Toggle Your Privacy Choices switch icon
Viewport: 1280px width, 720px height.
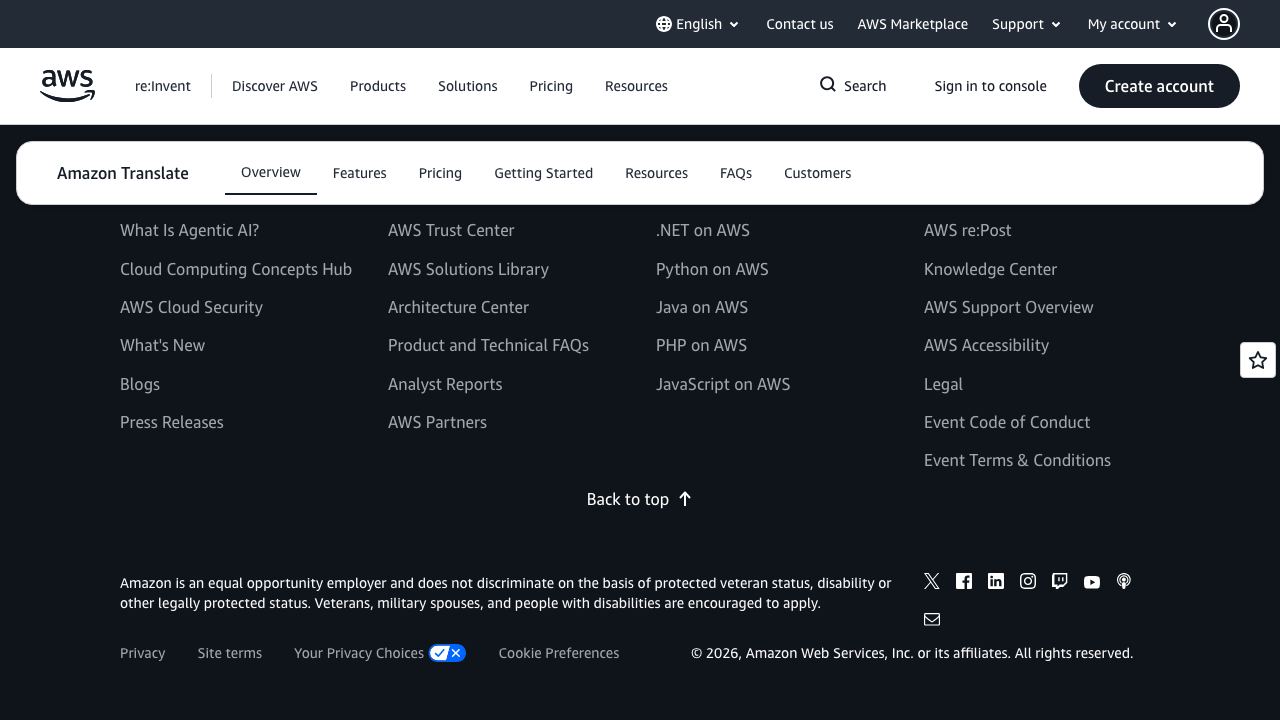click(447, 653)
